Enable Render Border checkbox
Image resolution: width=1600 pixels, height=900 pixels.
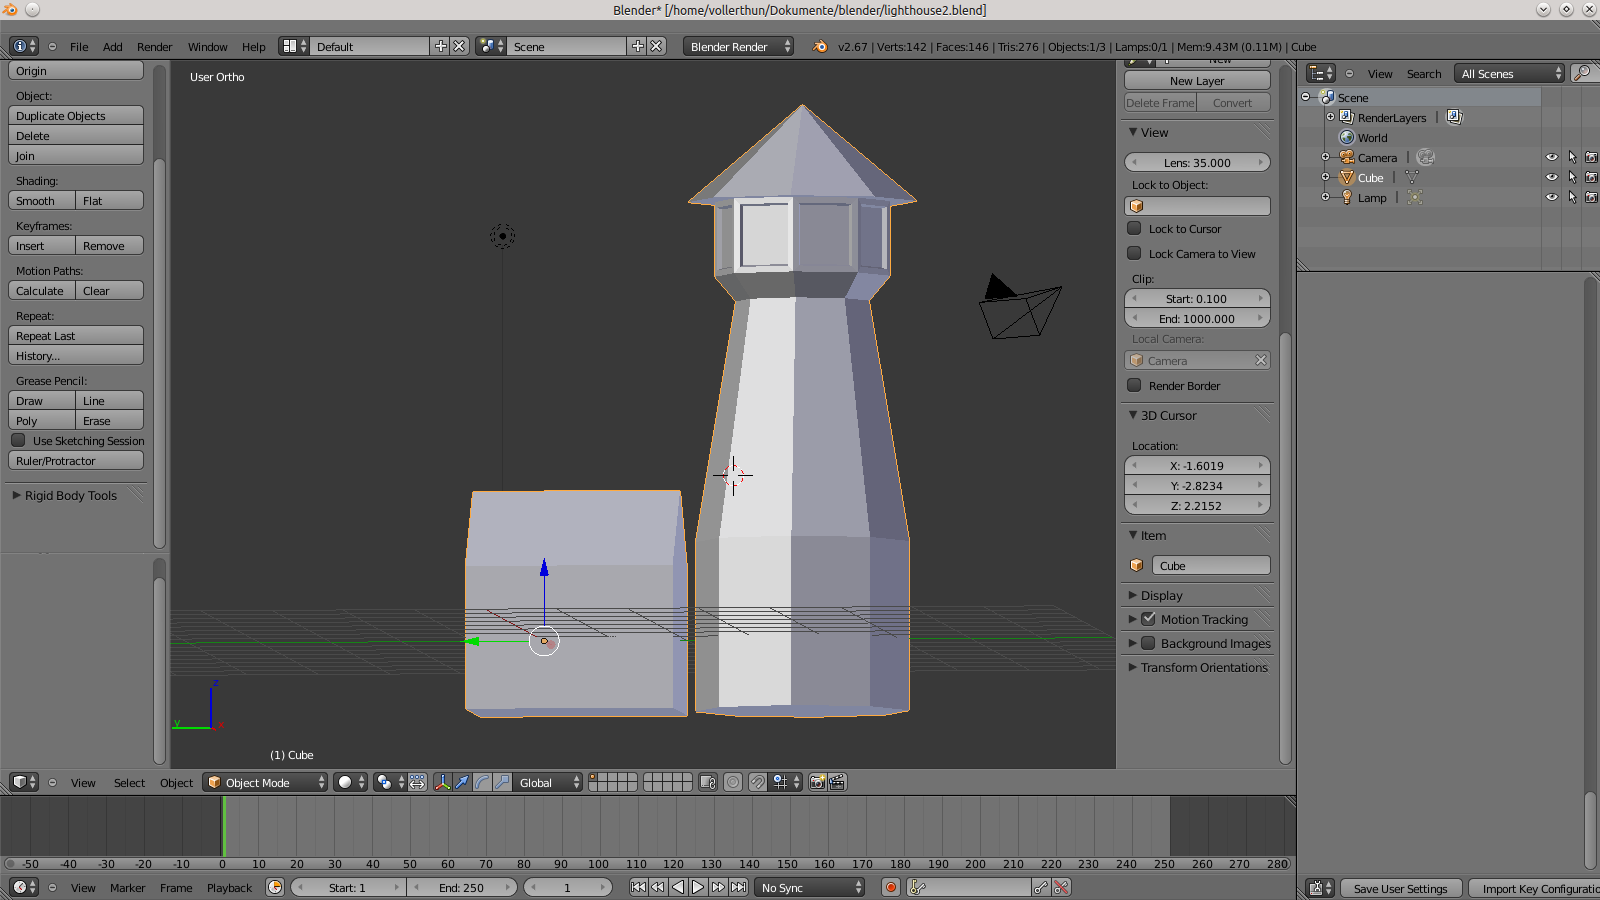(1134, 385)
